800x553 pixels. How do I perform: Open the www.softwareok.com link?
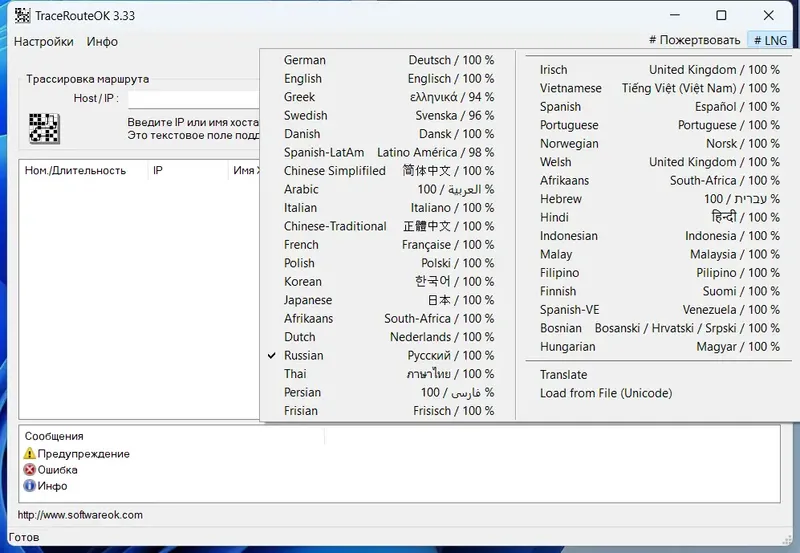[x=80, y=515]
